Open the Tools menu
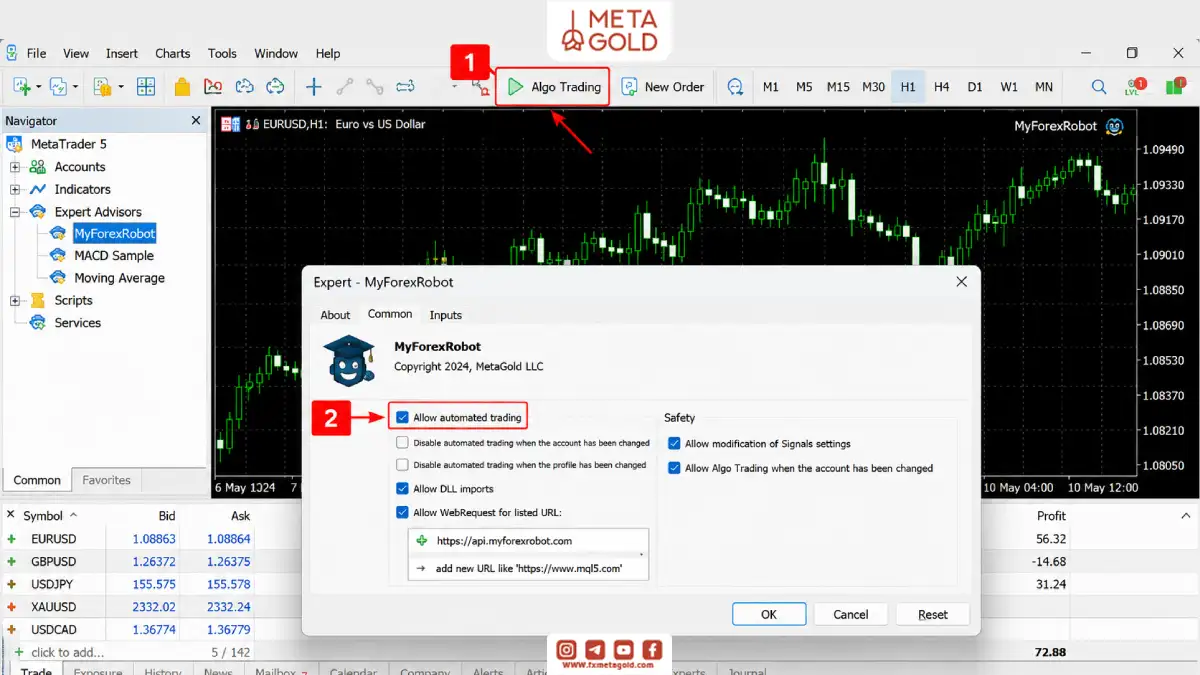 222,53
